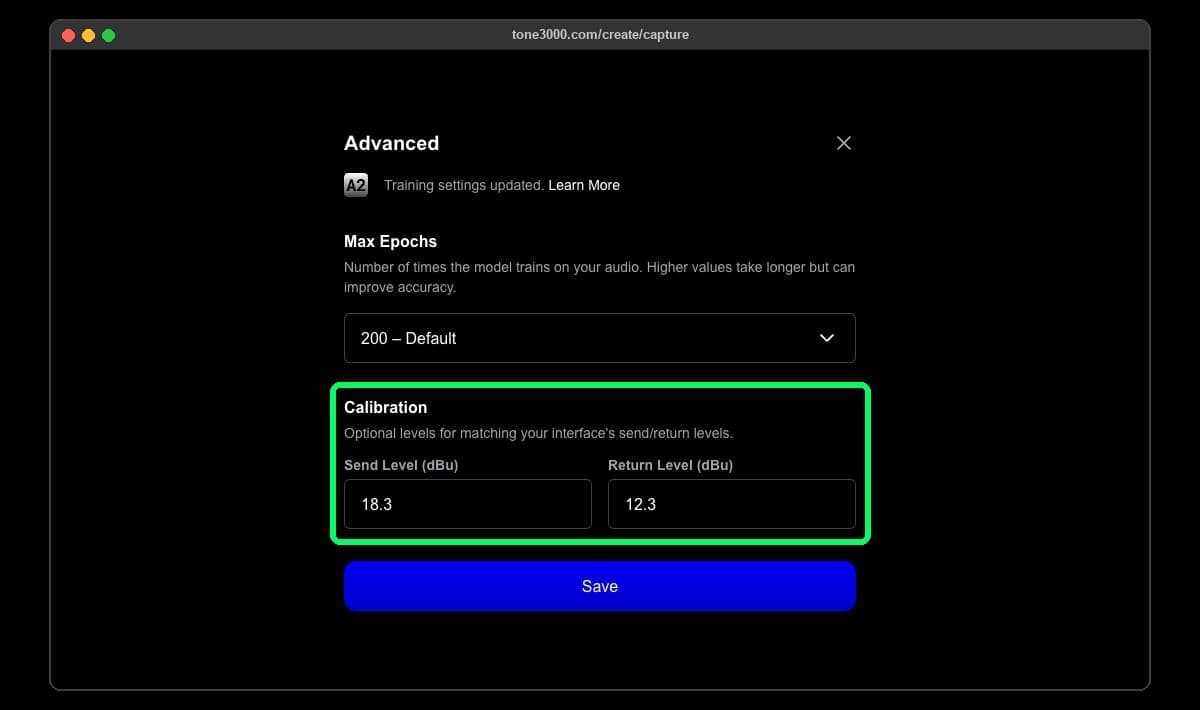
Task: Click the Send Level (dBu) label
Action: click(x=401, y=465)
